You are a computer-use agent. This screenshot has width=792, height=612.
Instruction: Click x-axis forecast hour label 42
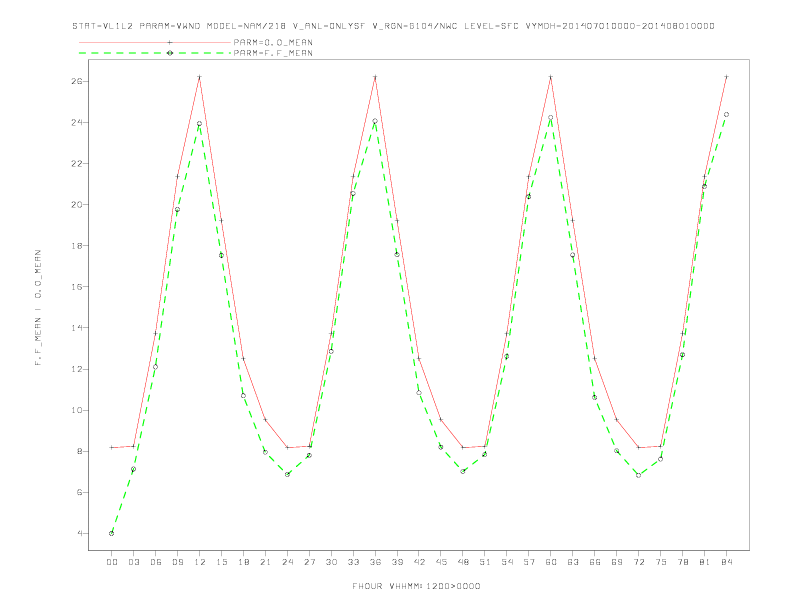(419, 562)
